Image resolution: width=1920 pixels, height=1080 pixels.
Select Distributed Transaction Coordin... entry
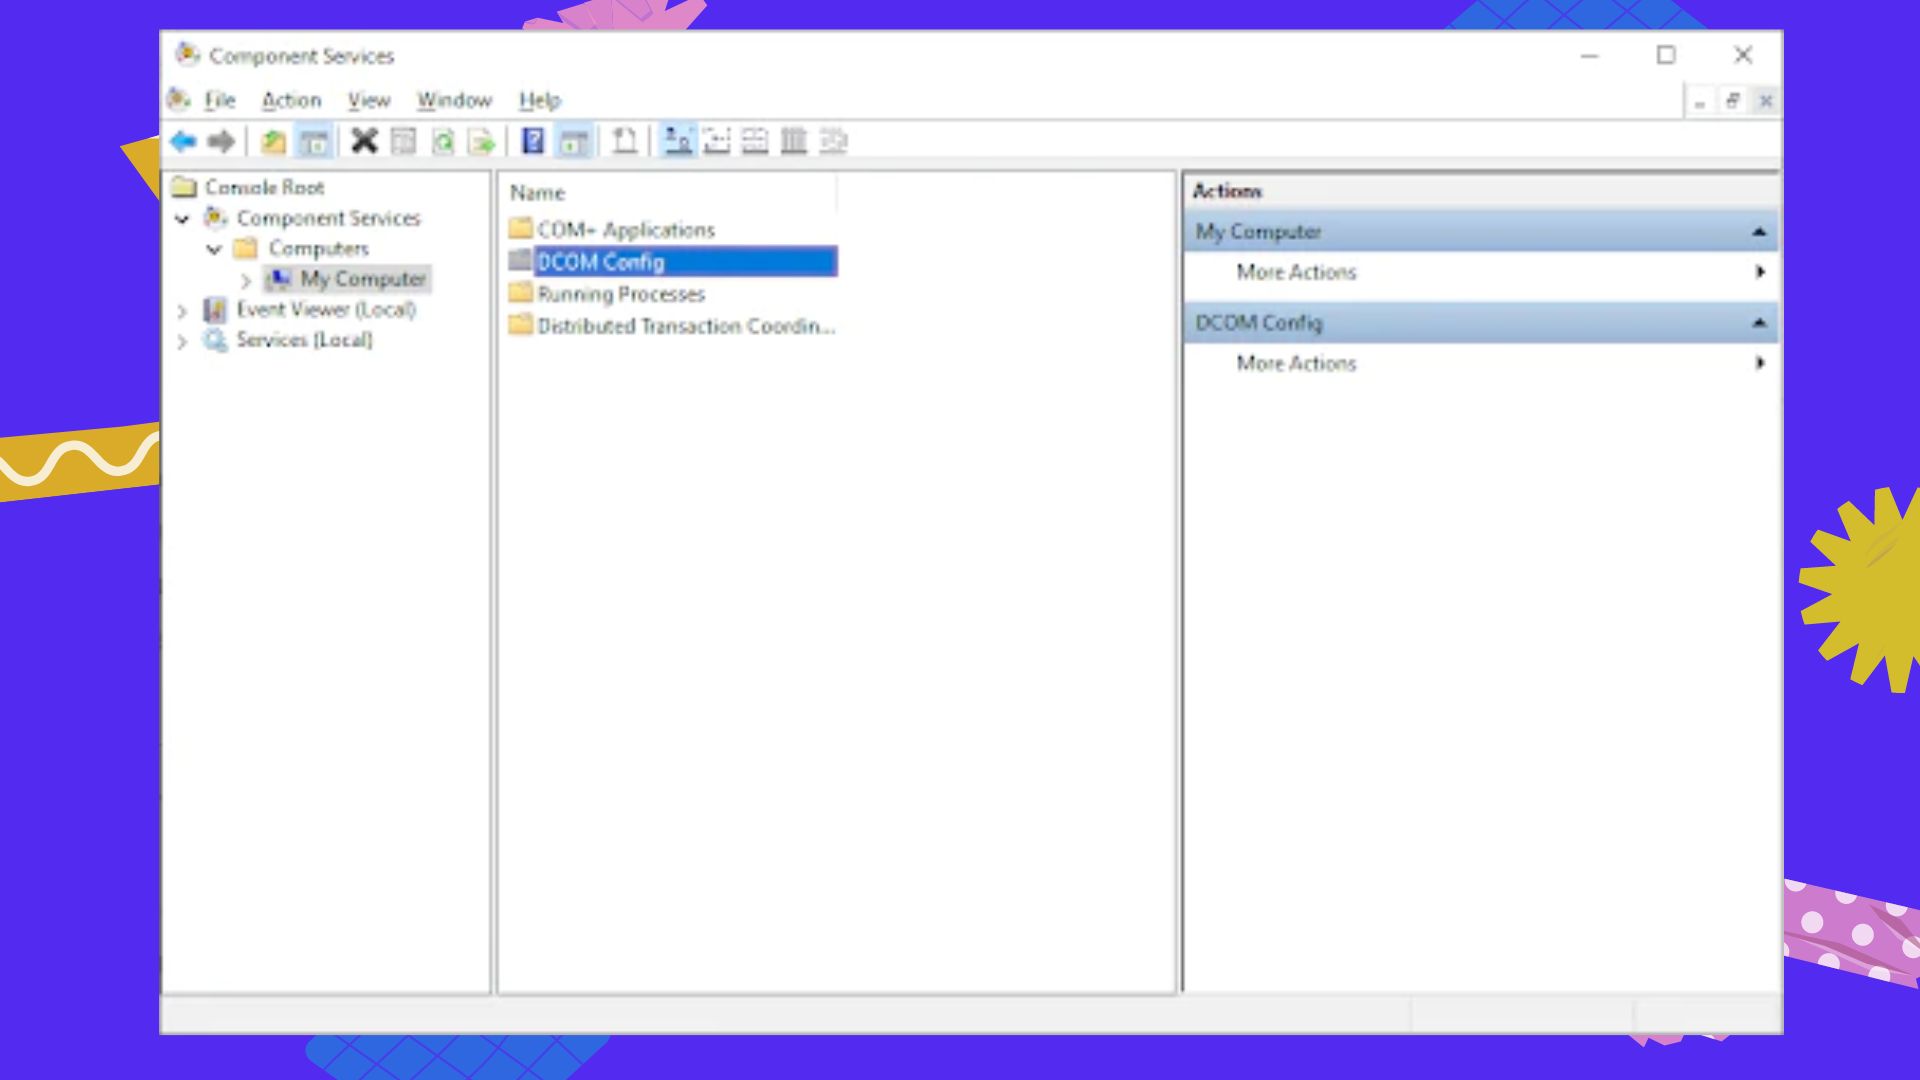coord(686,326)
